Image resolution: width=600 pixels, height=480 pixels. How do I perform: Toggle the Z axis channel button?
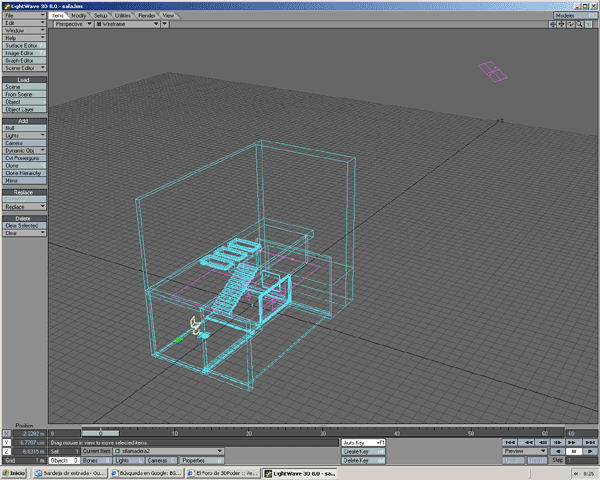[x=7, y=452]
